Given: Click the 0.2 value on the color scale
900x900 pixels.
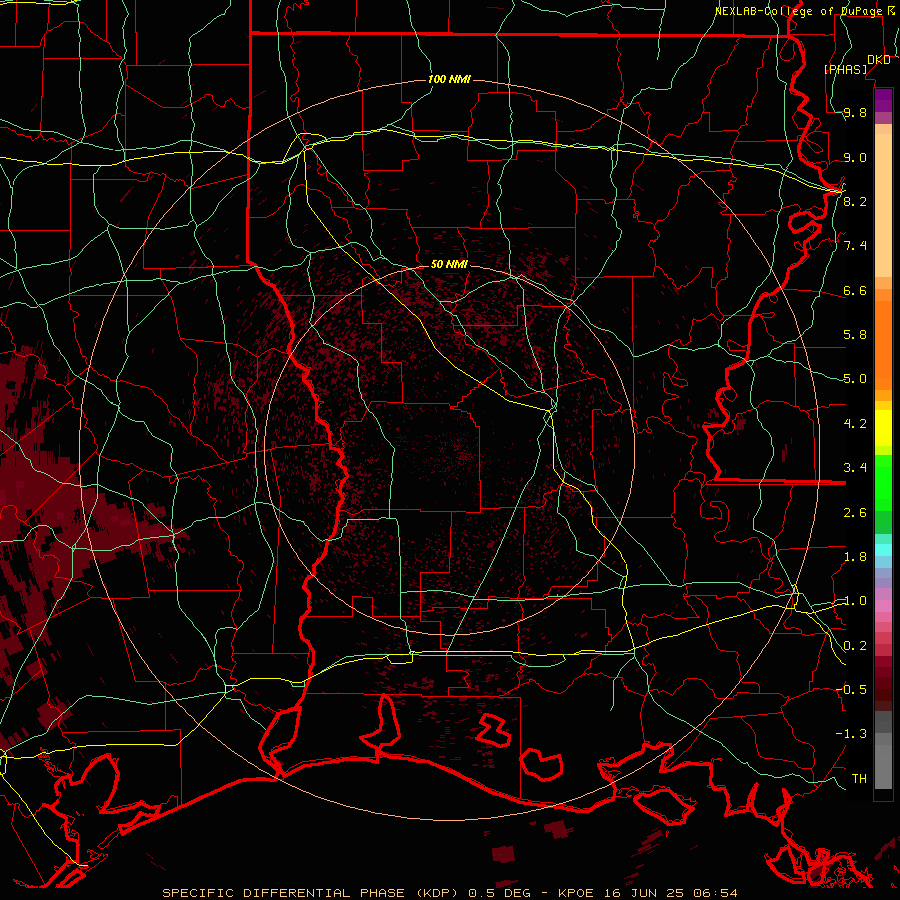Looking at the screenshot, I should point(855,646).
